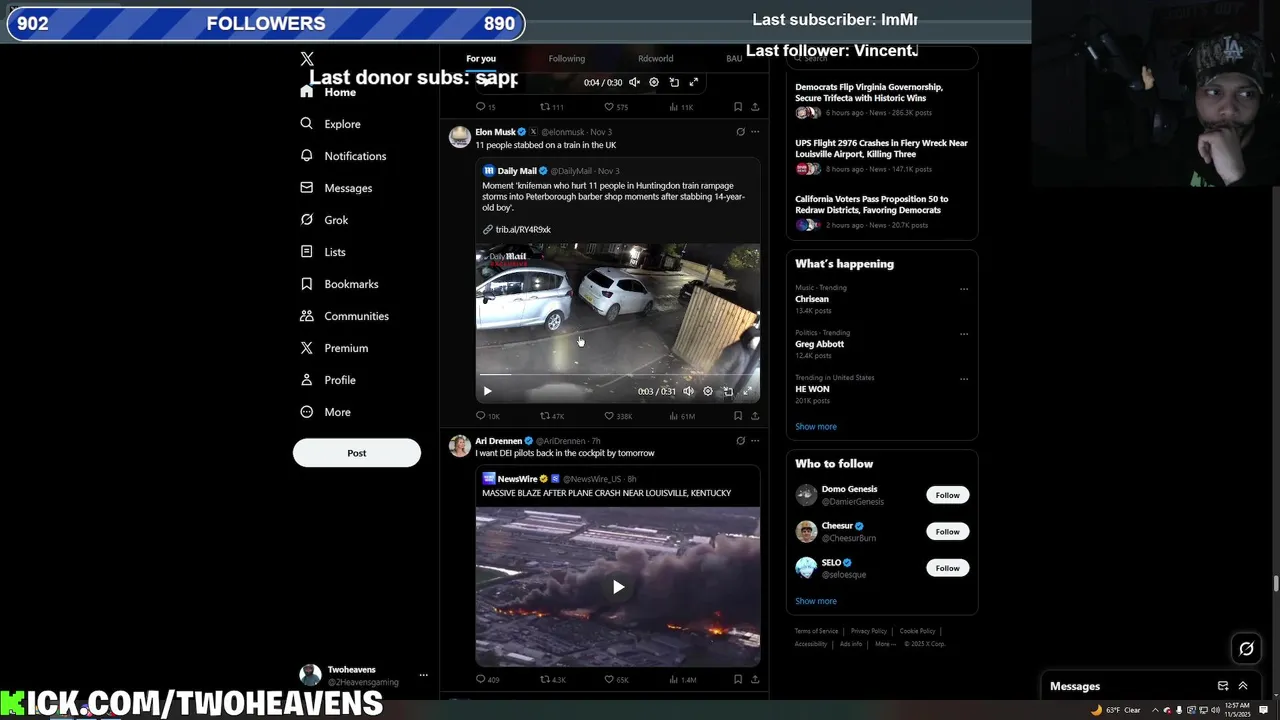The height and width of the screenshot is (720, 1280).
Task: Open options for Greg Abbott trend
Action: (964, 334)
